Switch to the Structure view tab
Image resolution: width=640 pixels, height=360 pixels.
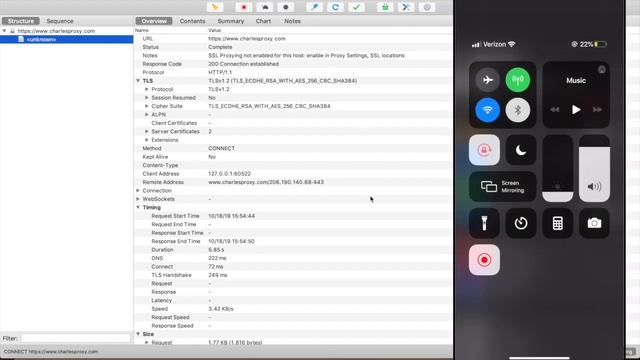[21, 21]
